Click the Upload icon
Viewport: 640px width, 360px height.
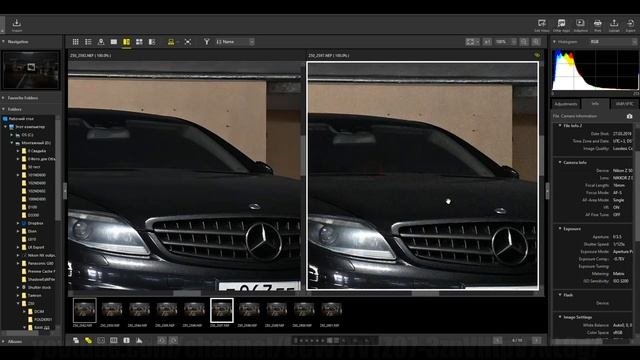point(613,25)
